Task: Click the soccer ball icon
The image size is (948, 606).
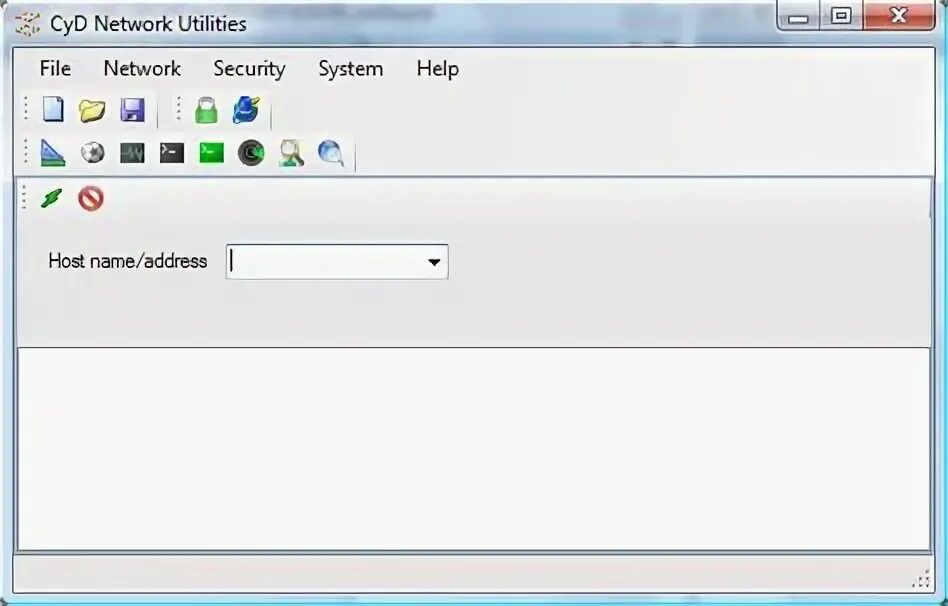Action: (93, 153)
